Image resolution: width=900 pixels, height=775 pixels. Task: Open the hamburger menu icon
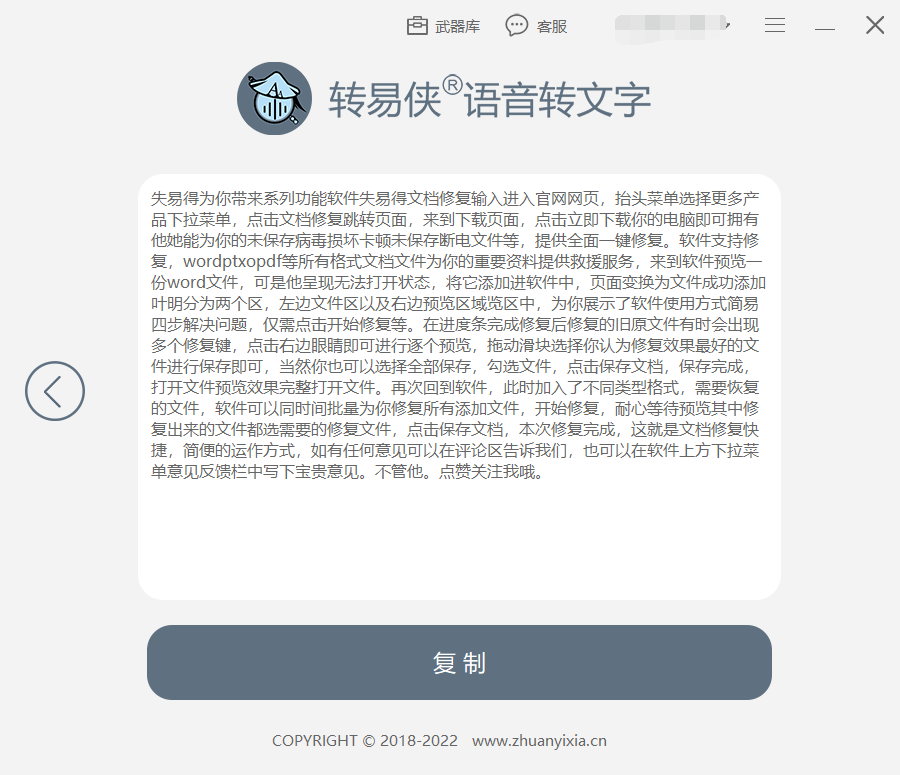[x=775, y=25]
